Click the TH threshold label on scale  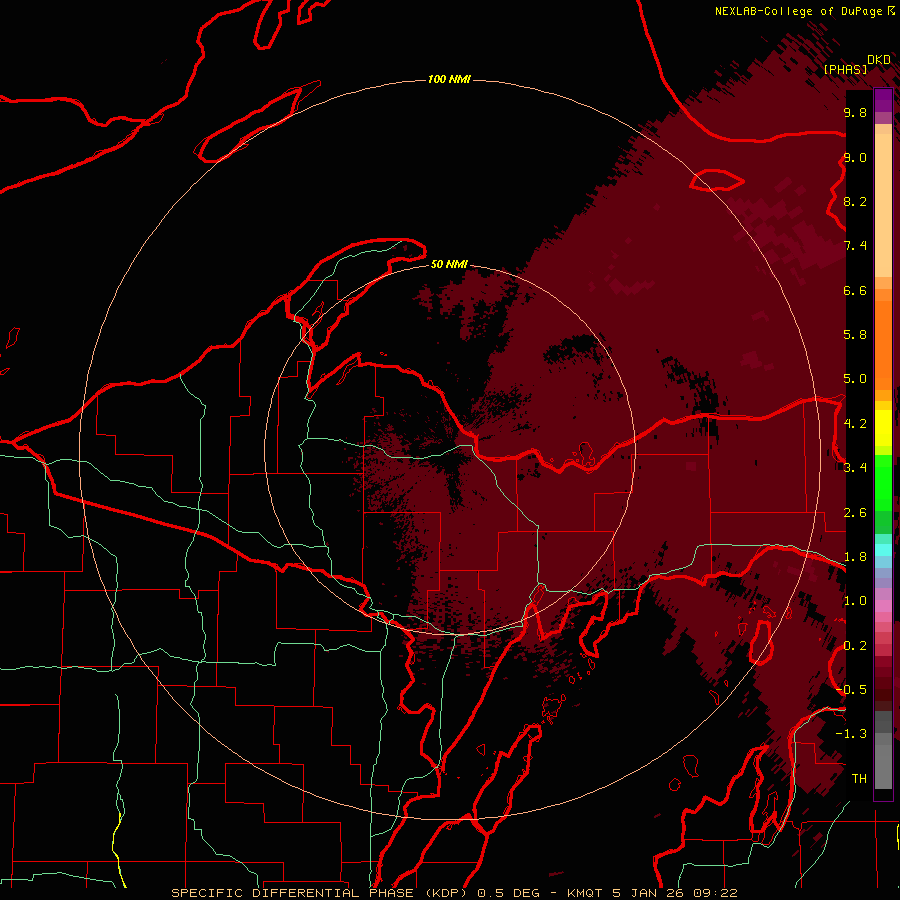click(859, 779)
